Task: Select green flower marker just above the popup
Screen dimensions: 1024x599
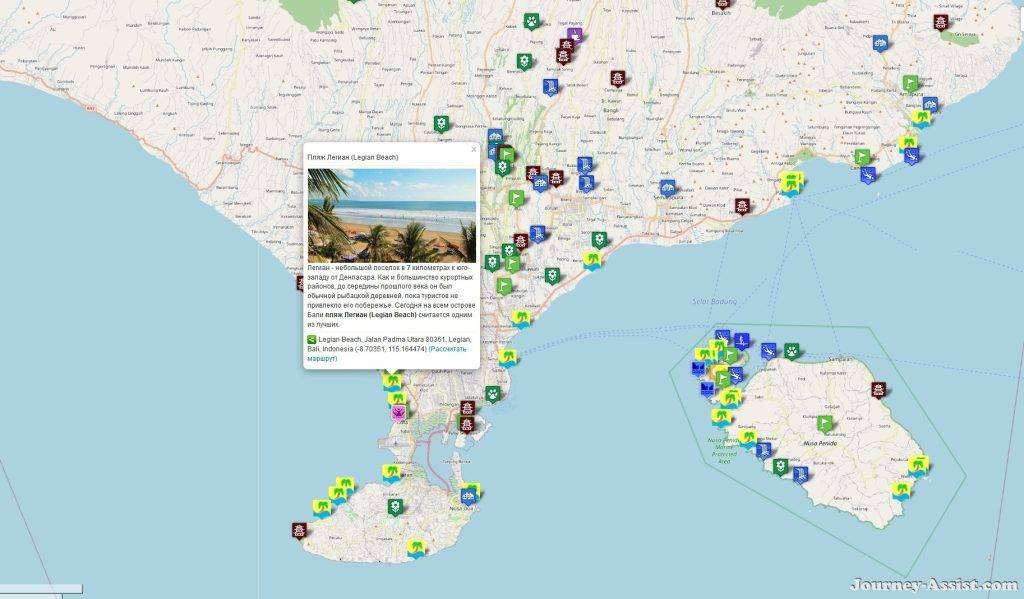Action: (441, 124)
